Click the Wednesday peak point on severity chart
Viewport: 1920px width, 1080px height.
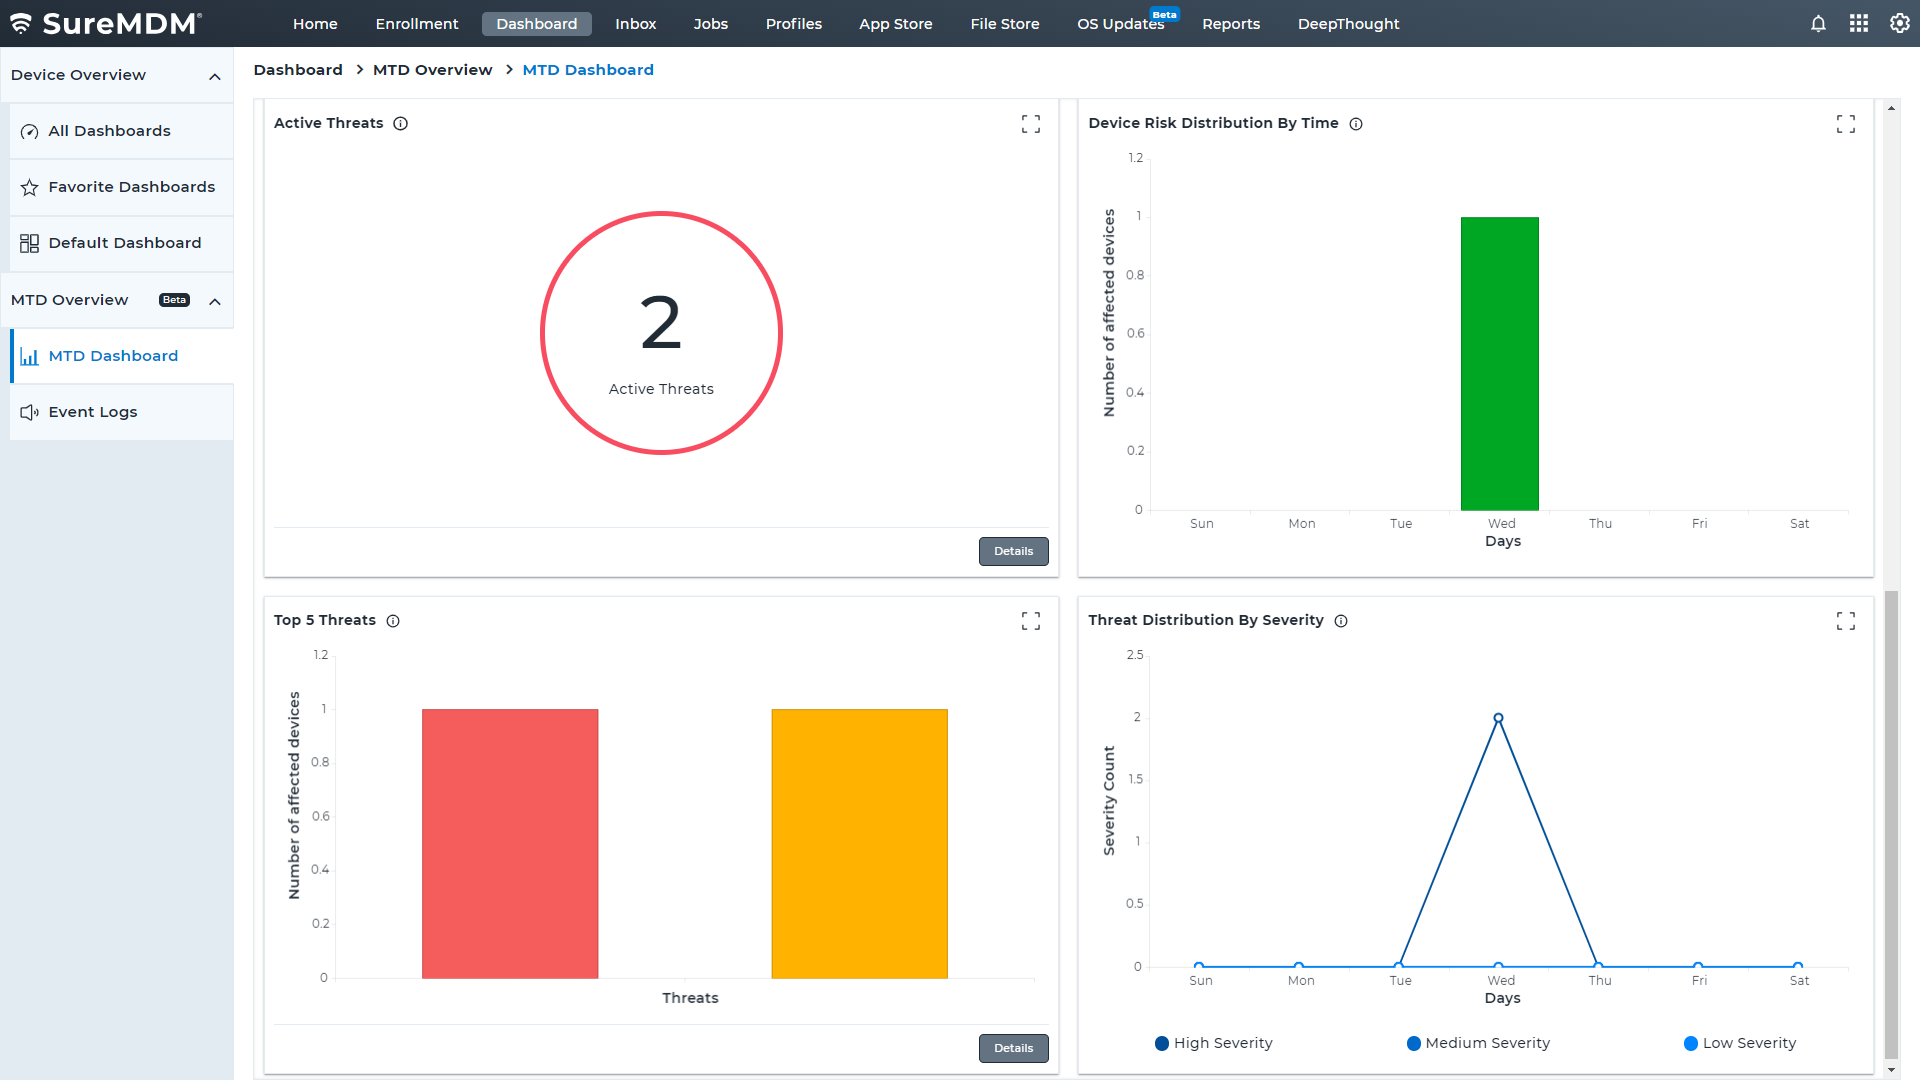tap(1498, 718)
